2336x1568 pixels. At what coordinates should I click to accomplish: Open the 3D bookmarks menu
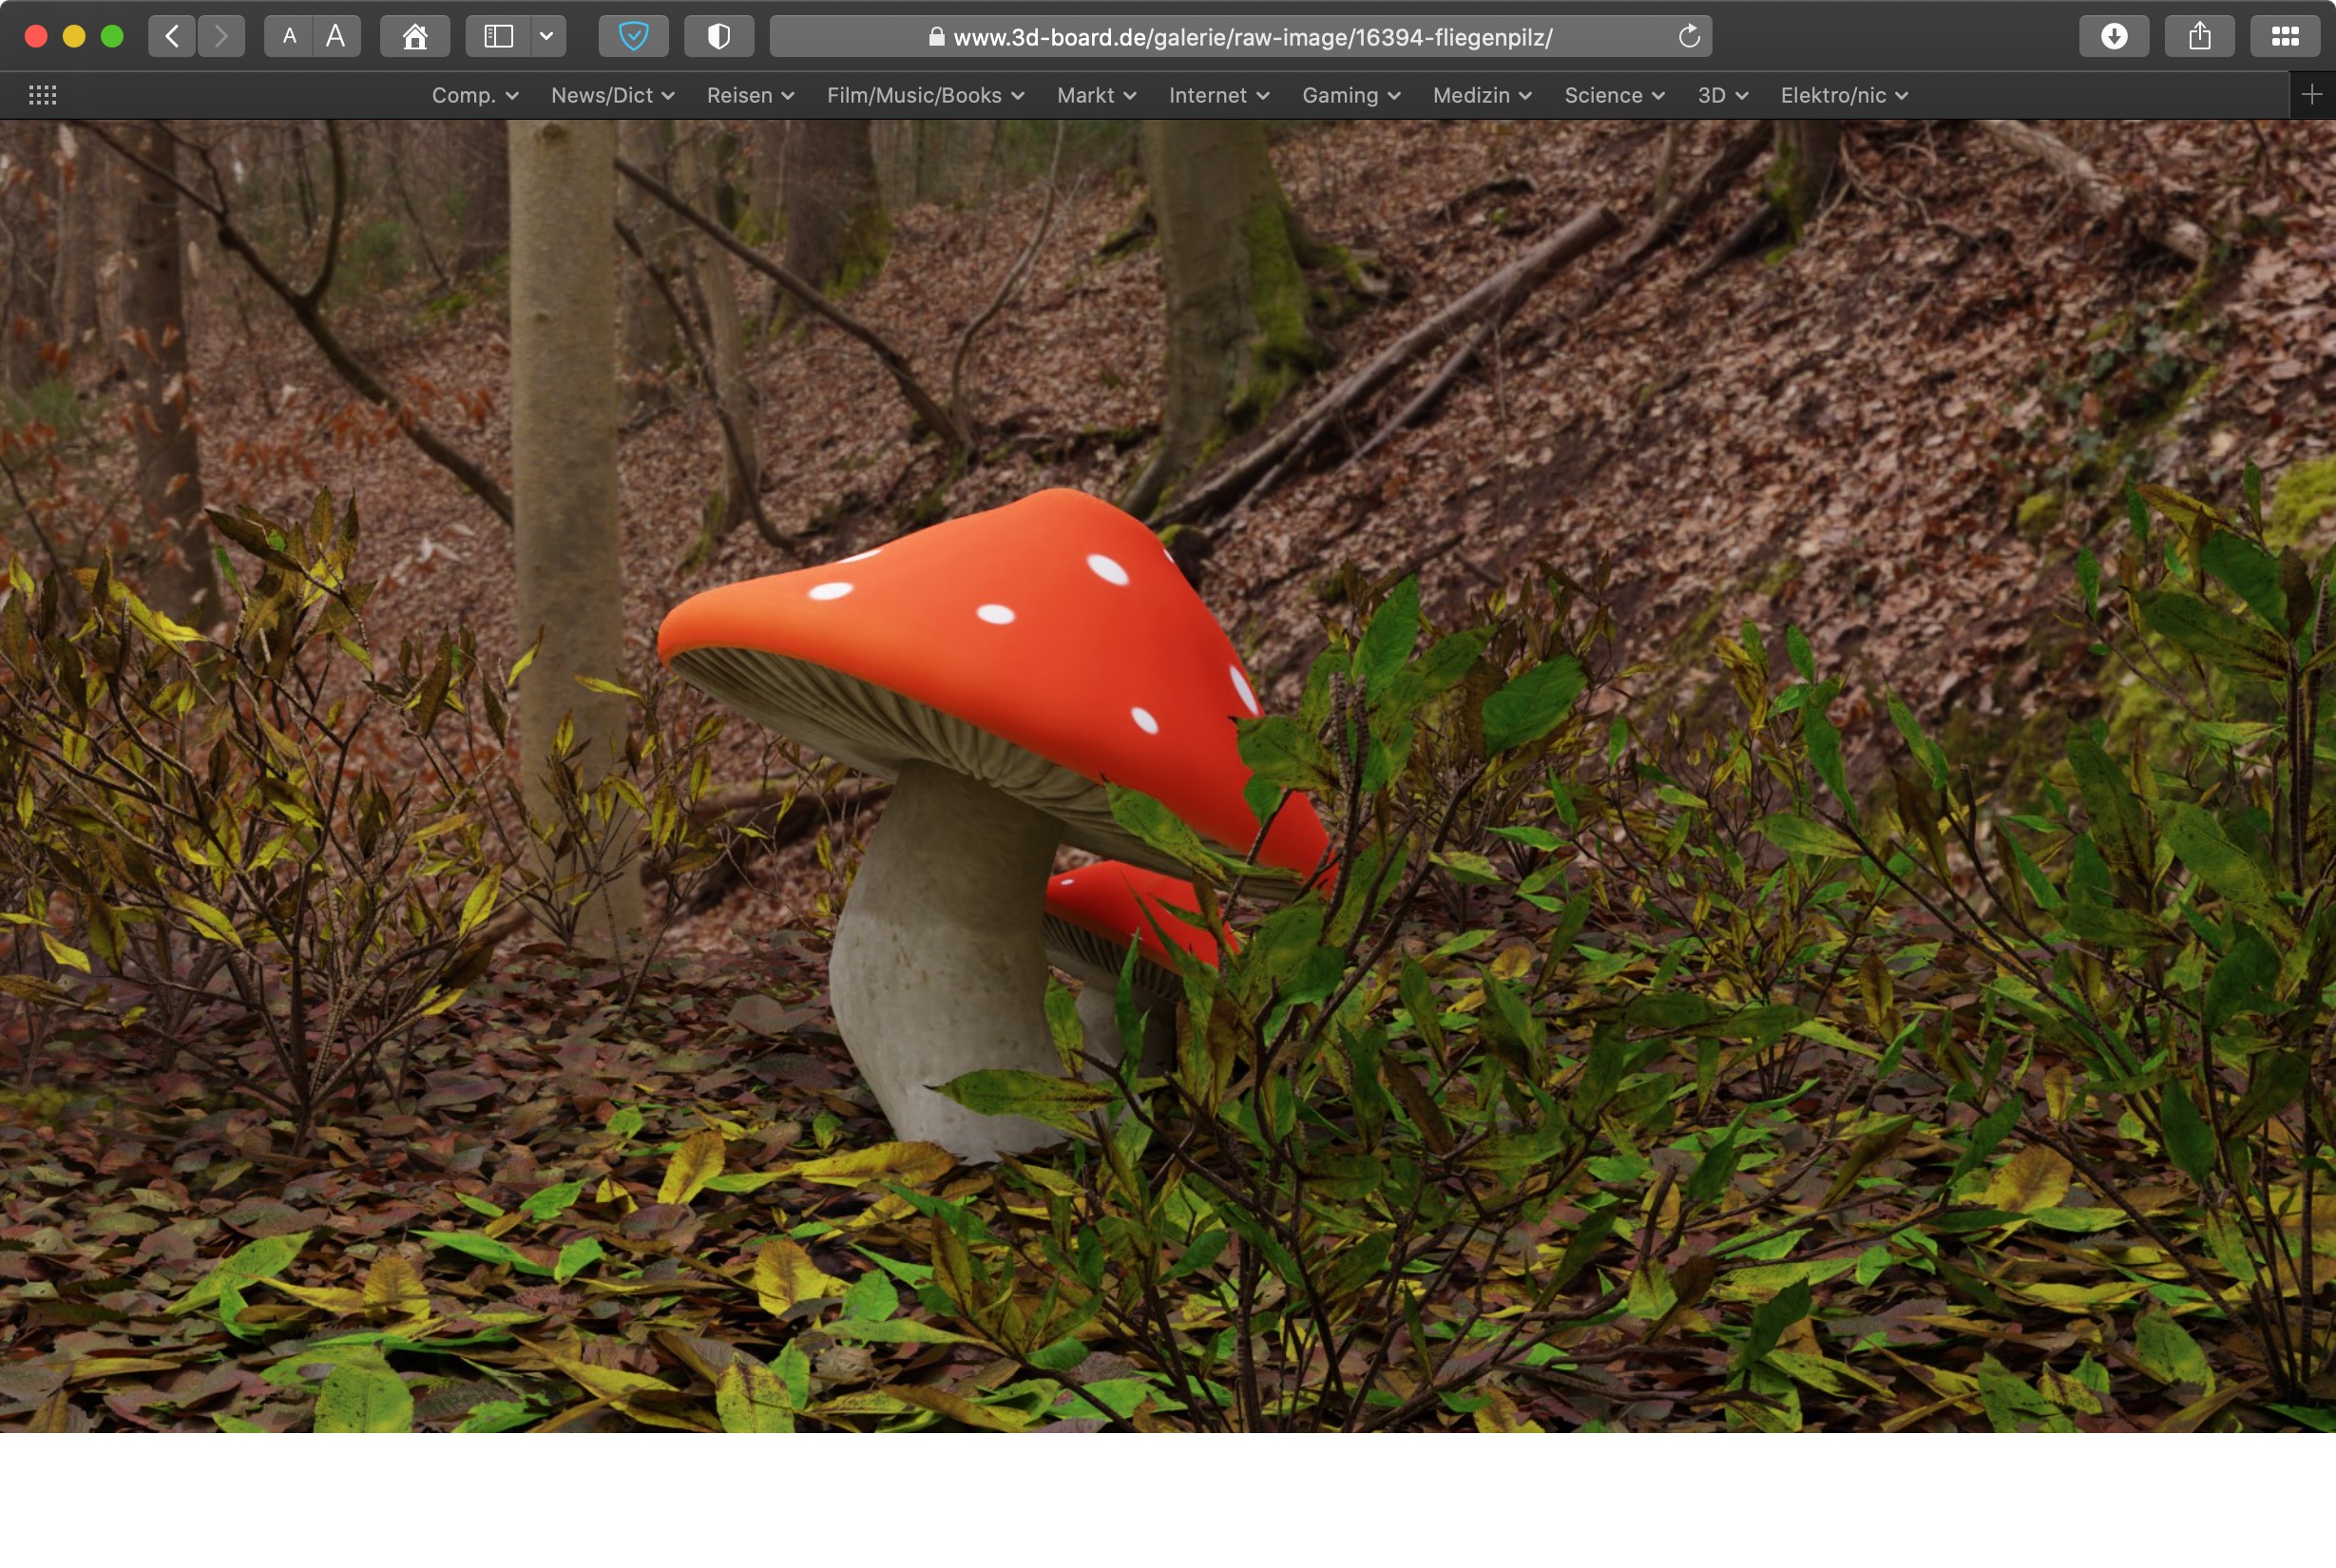(x=1722, y=95)
